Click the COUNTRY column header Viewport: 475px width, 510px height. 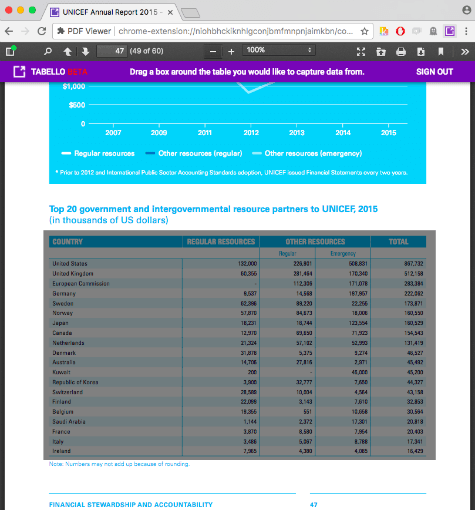67,242
